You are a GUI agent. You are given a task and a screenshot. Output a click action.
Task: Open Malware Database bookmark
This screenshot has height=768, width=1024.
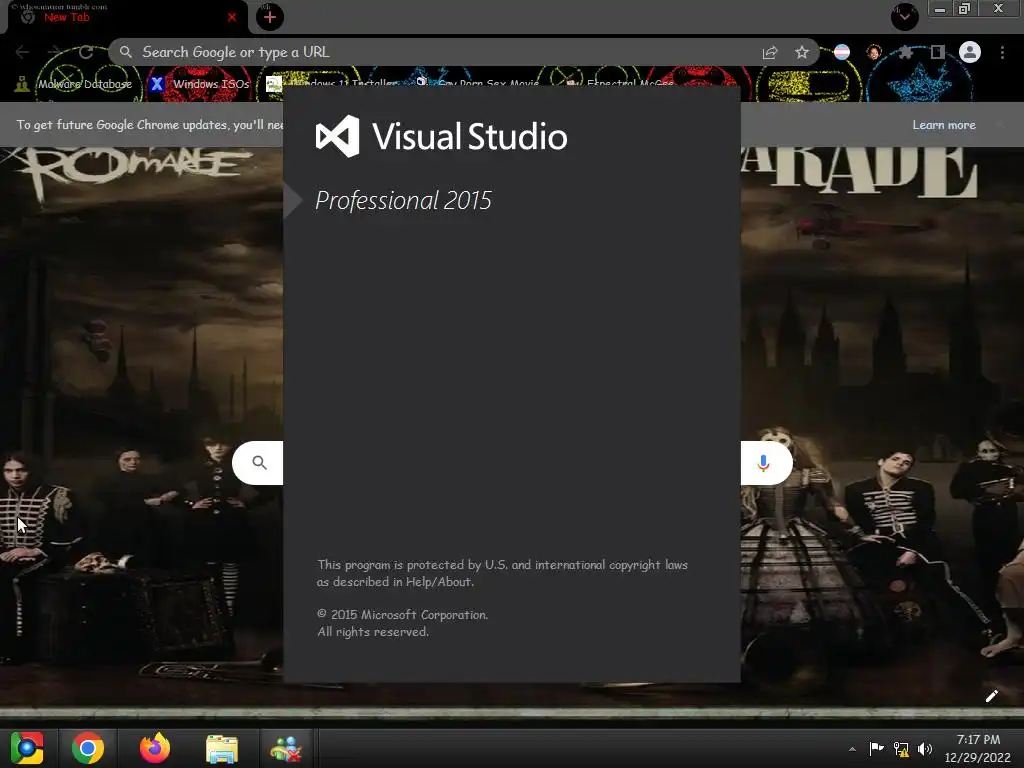click(x=74, y=84)
